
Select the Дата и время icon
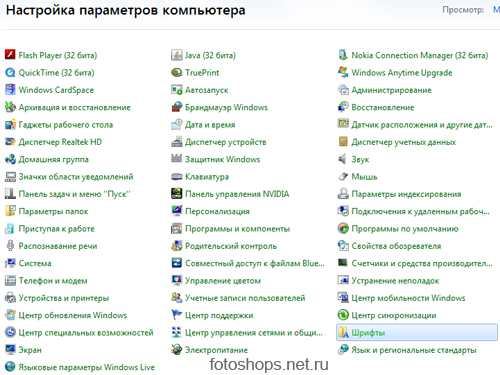pyautogui.click(x=176, y=124)
